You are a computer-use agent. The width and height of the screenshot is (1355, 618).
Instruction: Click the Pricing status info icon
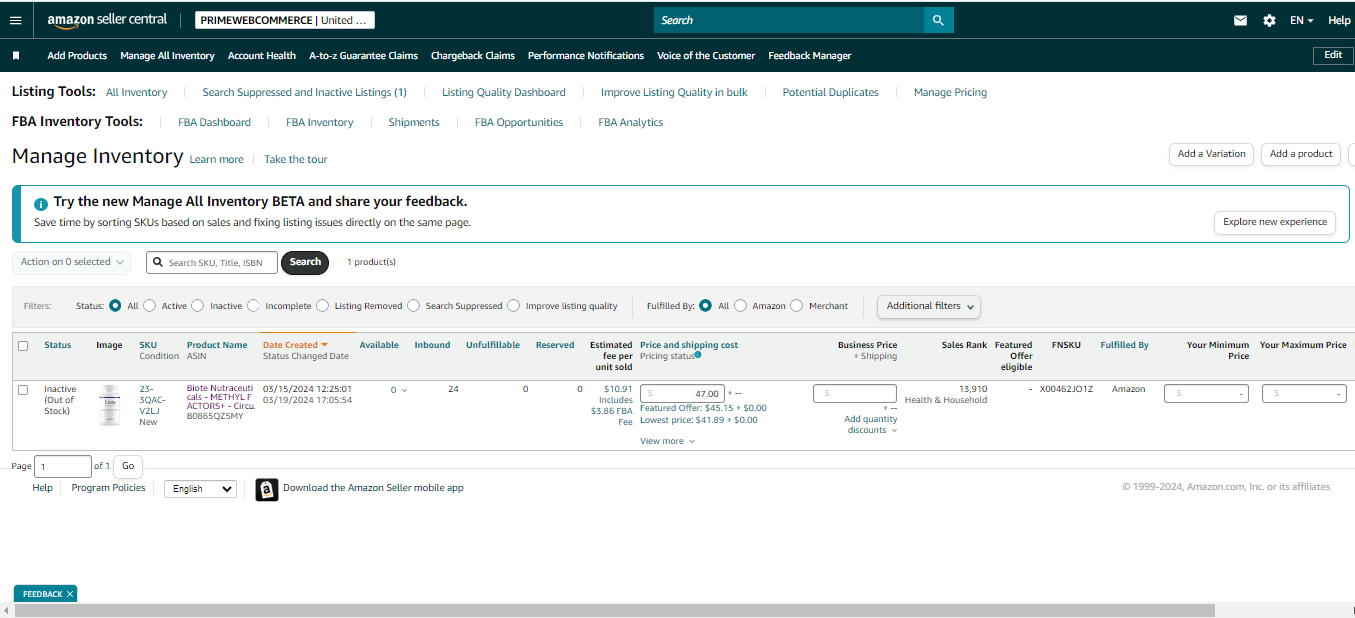tap(697, 355)
